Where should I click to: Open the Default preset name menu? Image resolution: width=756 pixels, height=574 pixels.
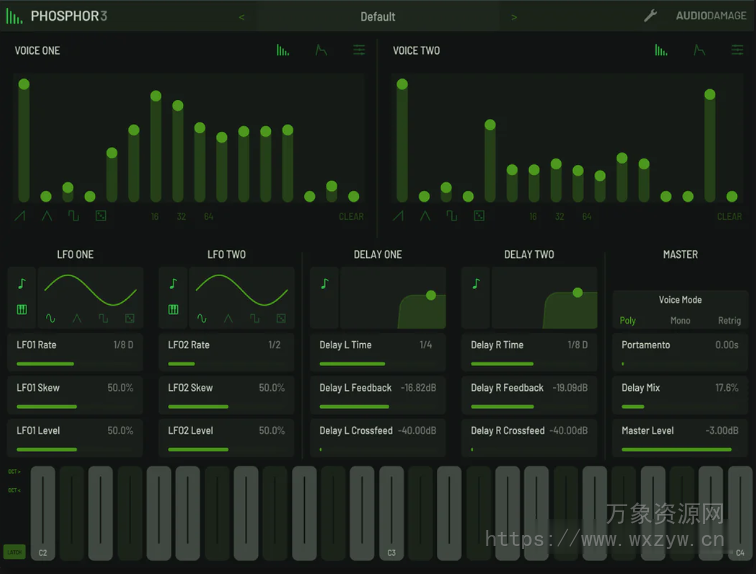tap(378, 17)
